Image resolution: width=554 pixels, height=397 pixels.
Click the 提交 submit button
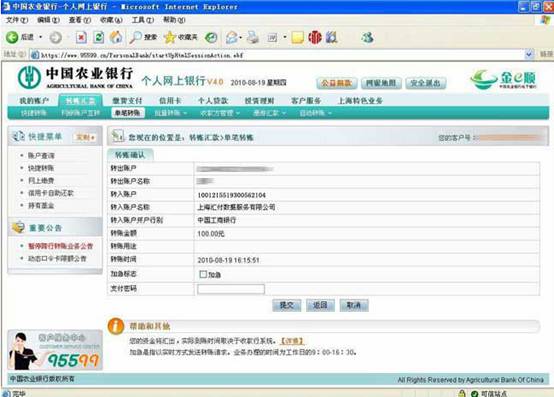point(287,305)
